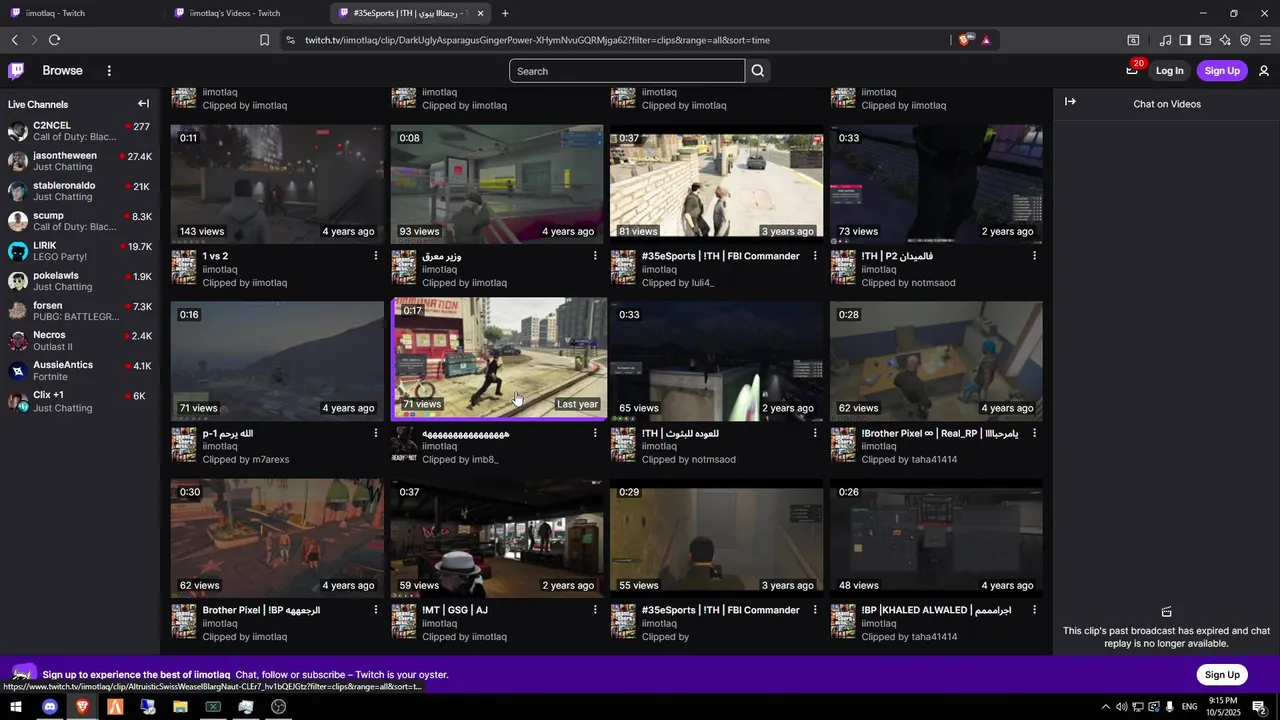Close the #35eSports active tab
1280x720 pixels.
point(481,13)
